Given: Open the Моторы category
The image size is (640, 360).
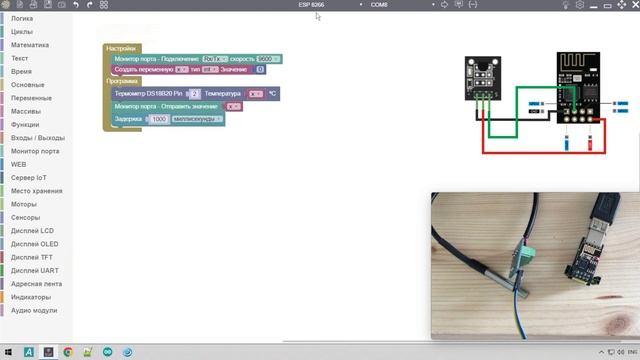Looking at the screenshot, I should (x=24, y=204).
